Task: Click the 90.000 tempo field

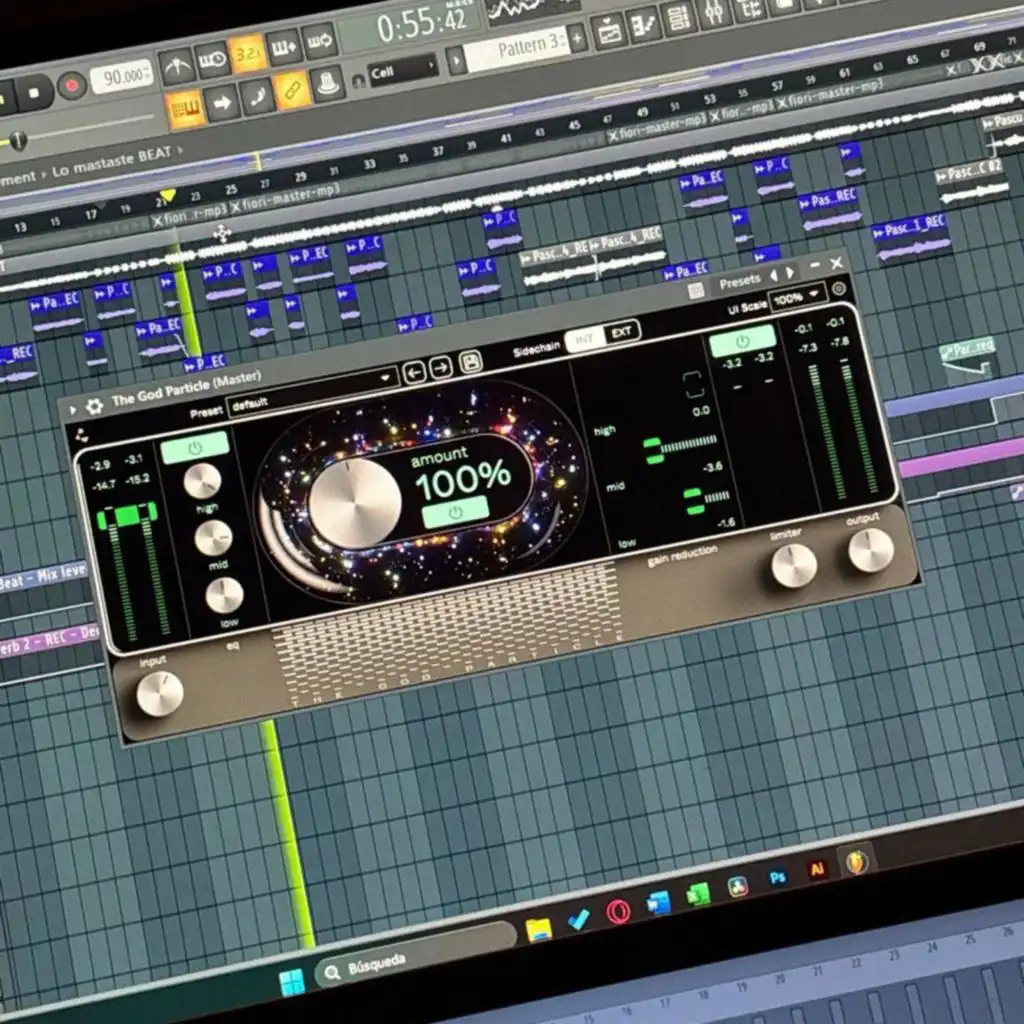Action: [x=122, y=76]
